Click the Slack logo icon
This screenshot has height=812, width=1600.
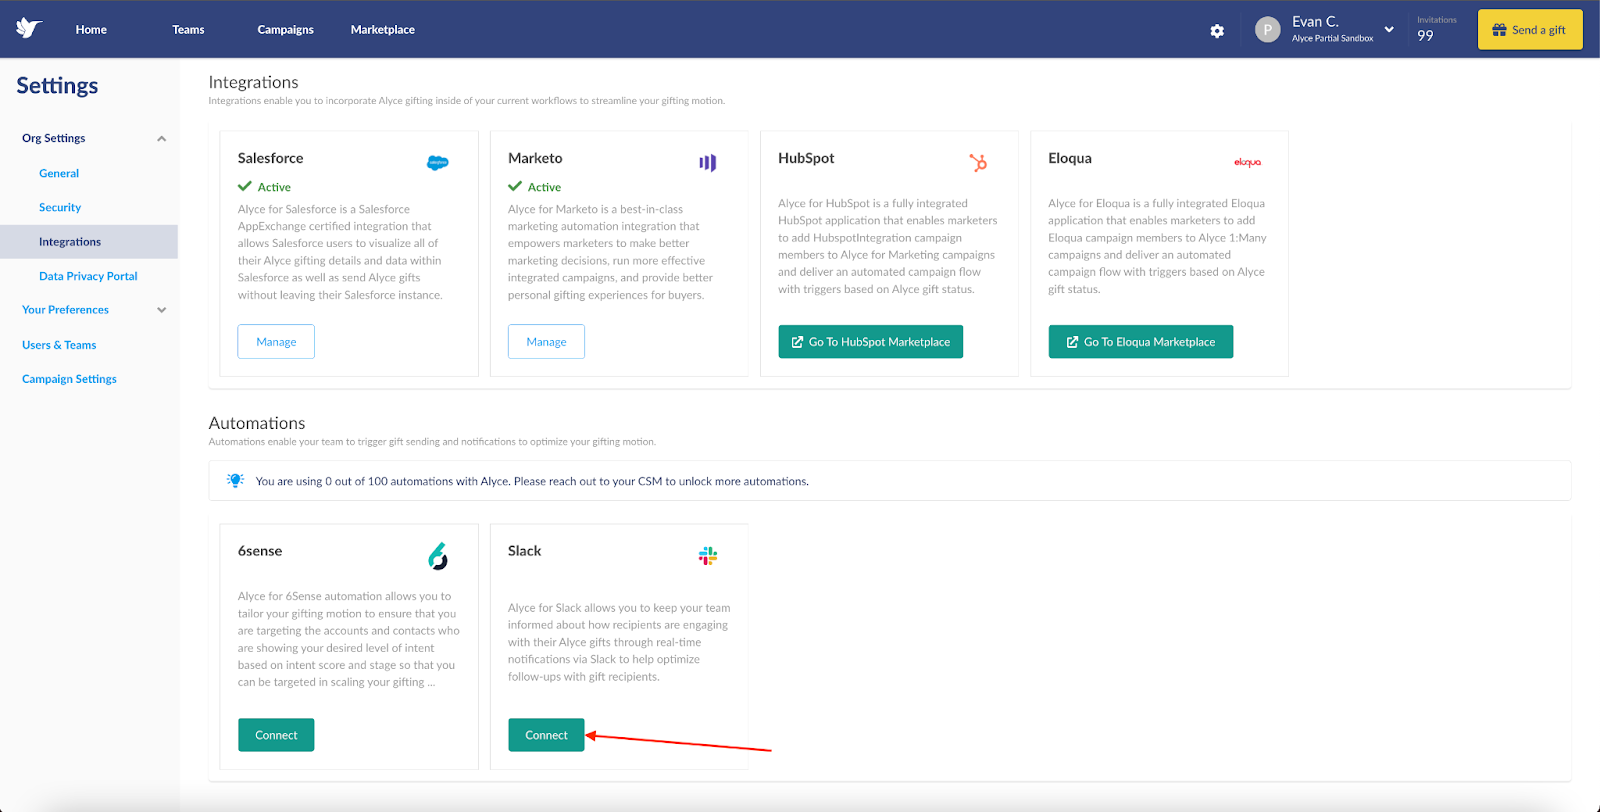click(708, 556)
